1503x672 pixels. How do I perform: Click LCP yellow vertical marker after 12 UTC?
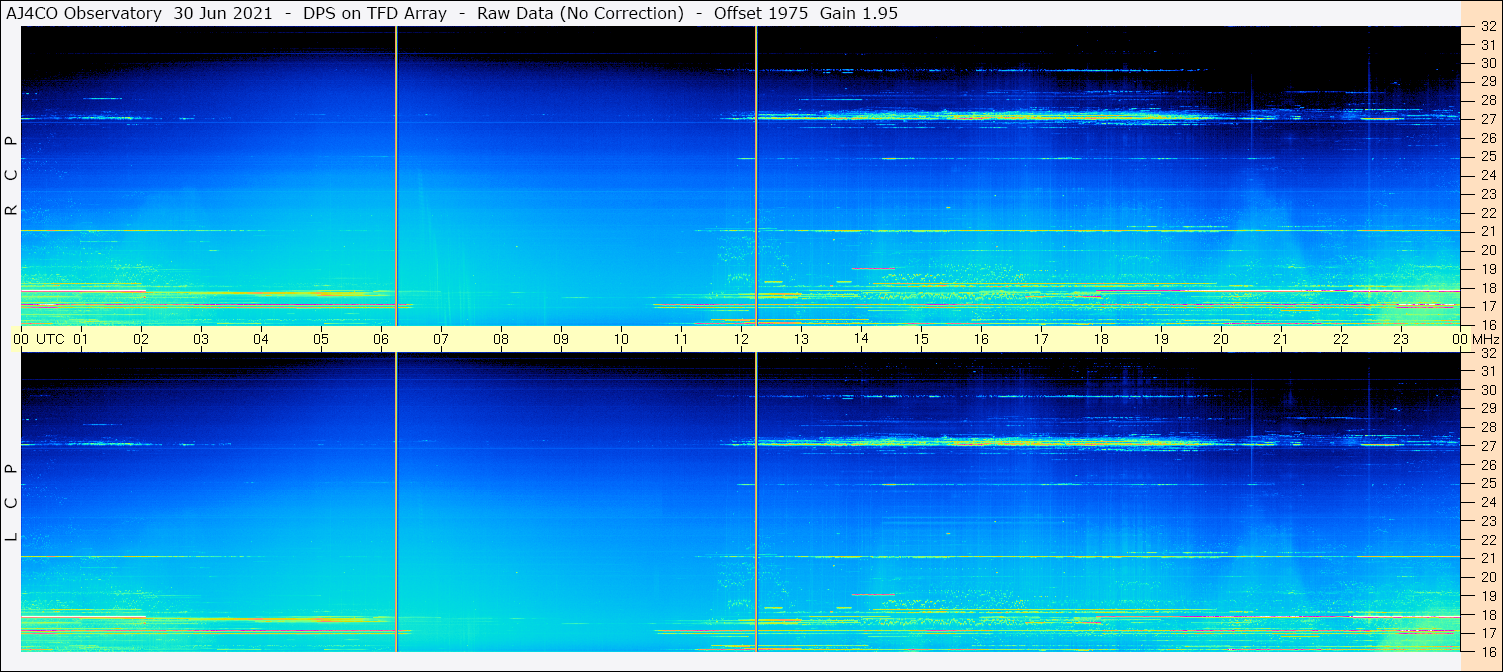756,502
